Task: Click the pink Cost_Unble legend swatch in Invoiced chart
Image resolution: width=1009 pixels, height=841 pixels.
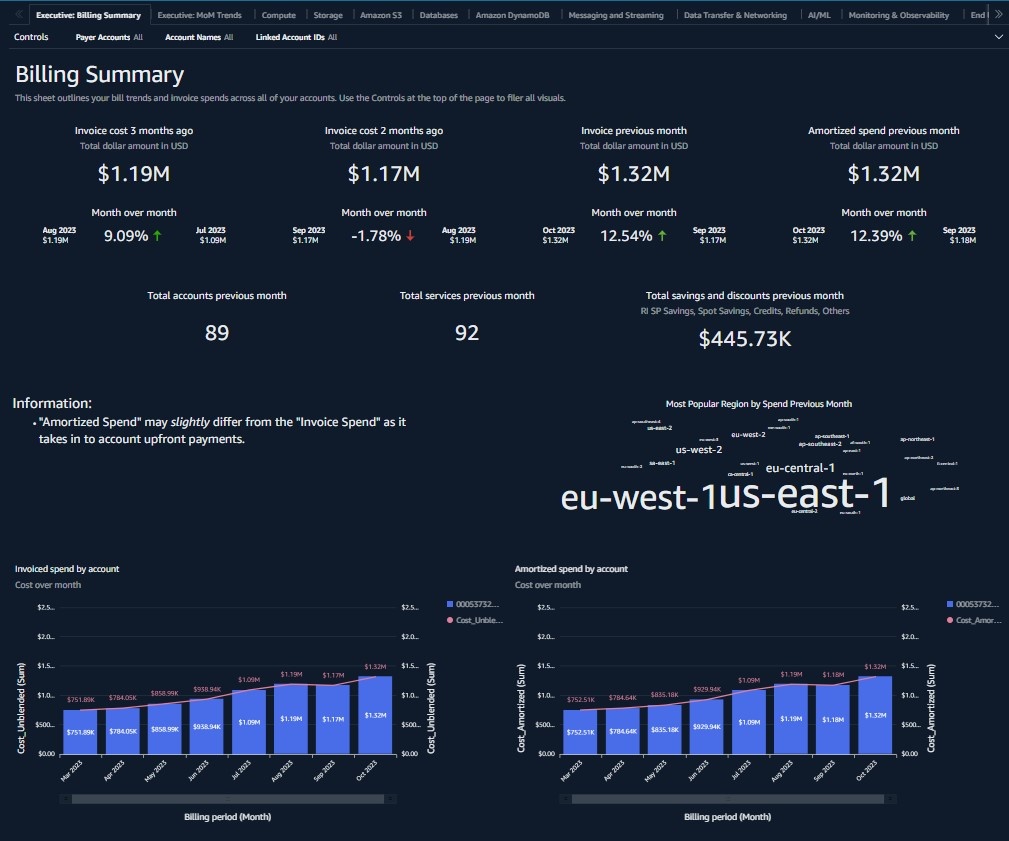Action: click(x=450, y=620)
